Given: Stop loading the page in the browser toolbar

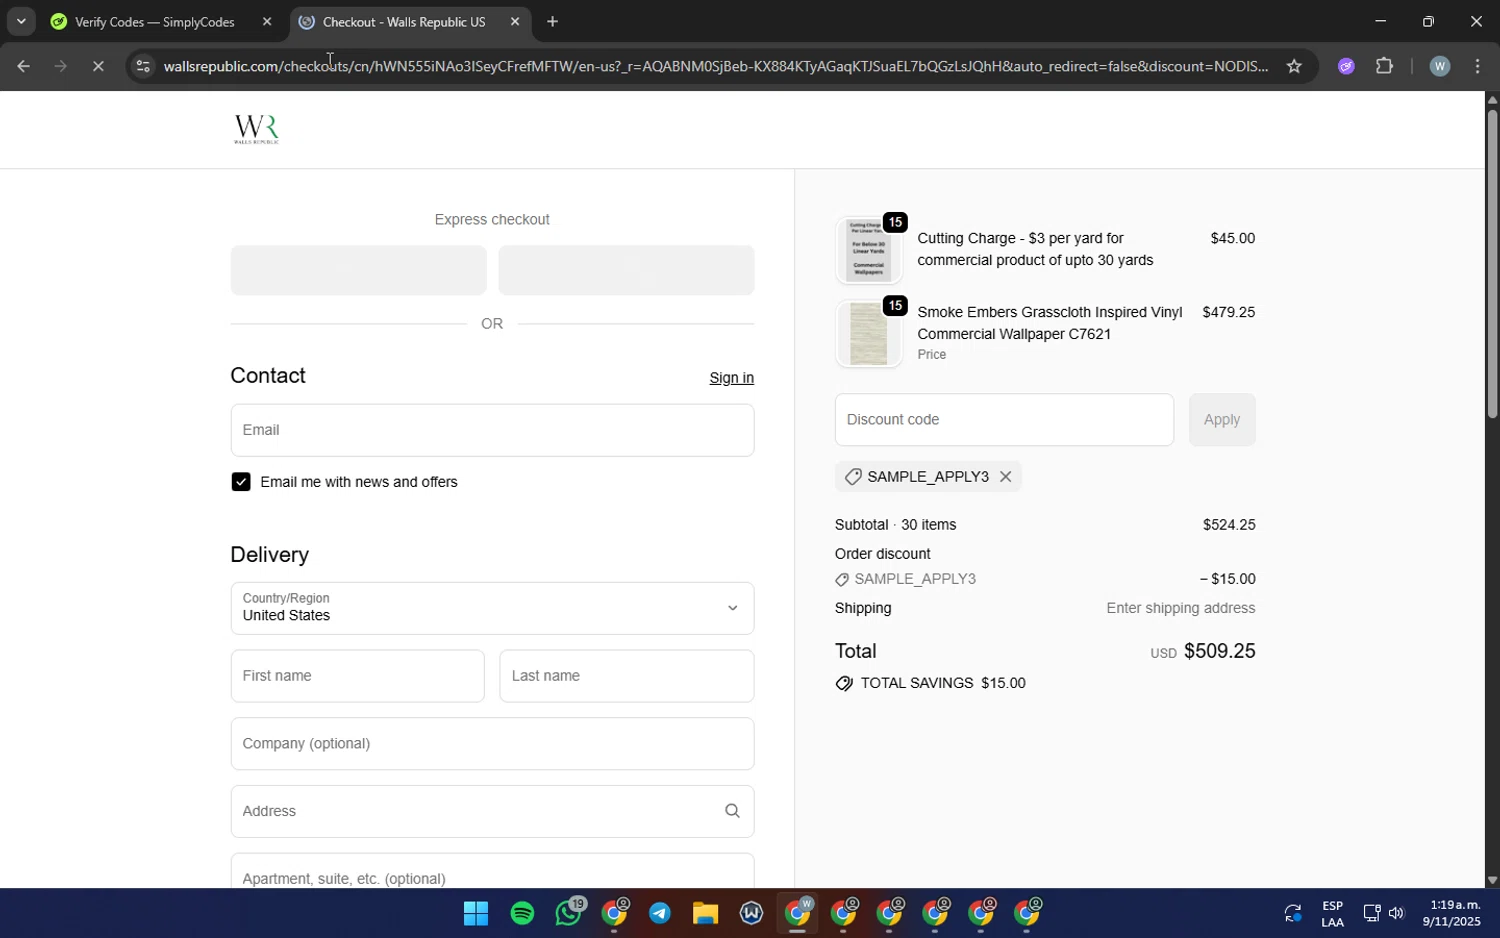Looking at the screenshot, I should 98,66.
